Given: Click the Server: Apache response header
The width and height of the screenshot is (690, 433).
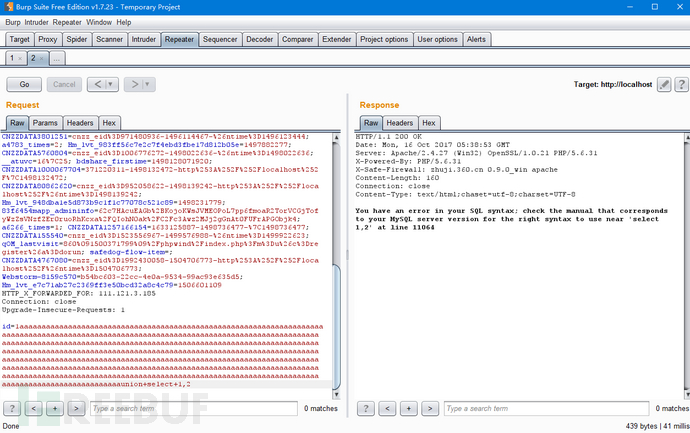Looking at the screenshot, I should pos(476,153).
